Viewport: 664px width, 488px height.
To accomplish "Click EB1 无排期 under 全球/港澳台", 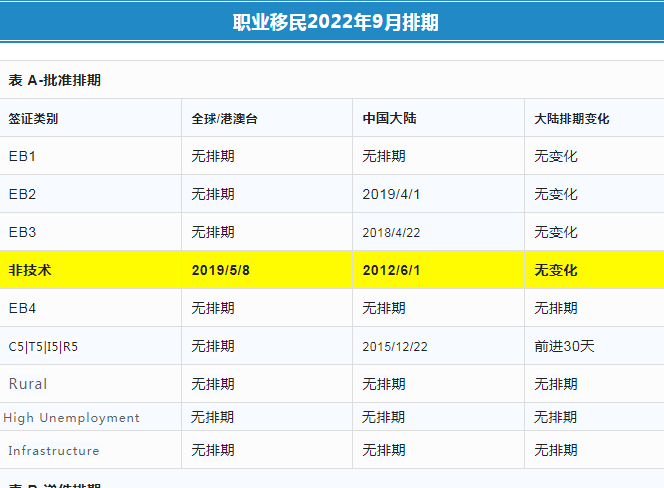I will click(x=213, y=156).
